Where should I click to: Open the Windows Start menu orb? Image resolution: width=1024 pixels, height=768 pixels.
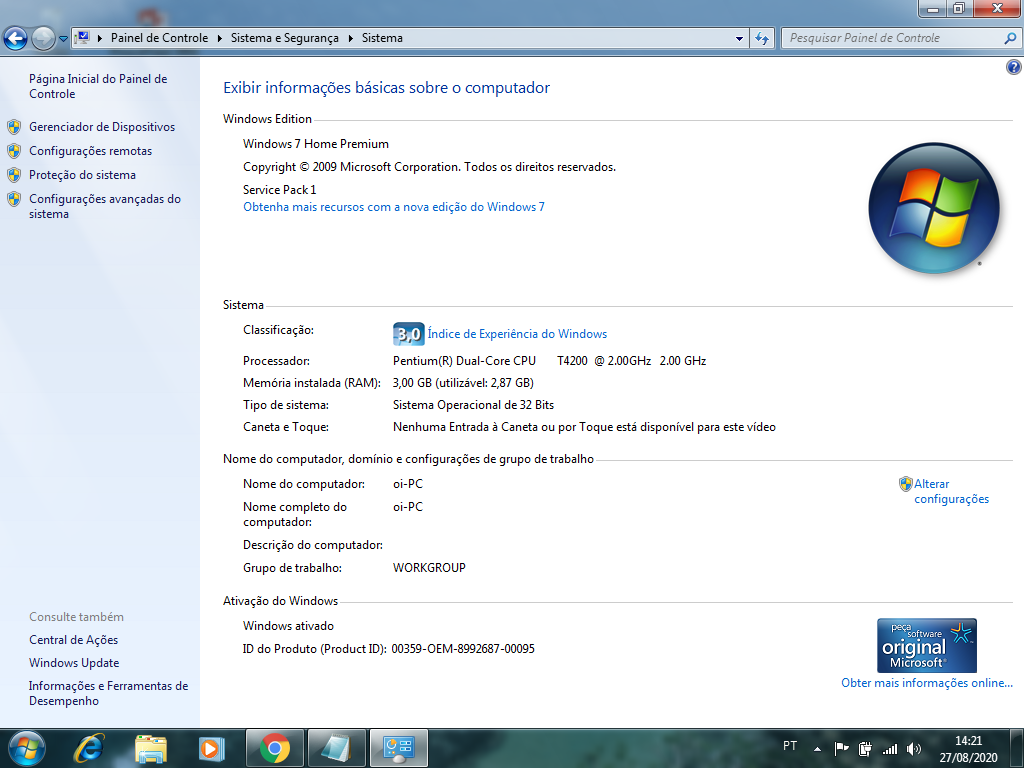click(x=27, y=748)
